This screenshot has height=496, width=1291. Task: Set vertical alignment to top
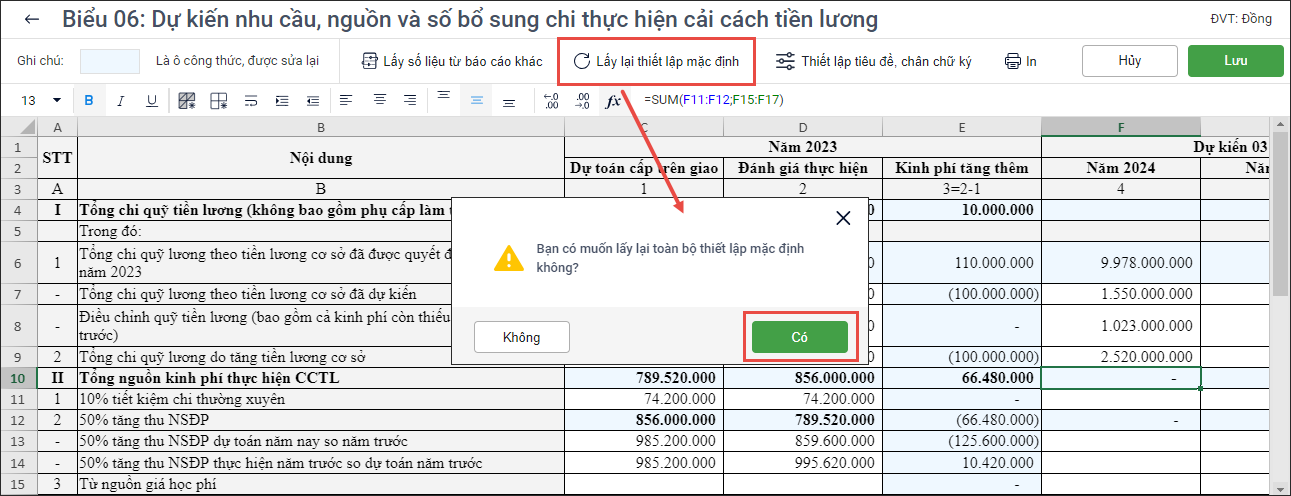445,100
